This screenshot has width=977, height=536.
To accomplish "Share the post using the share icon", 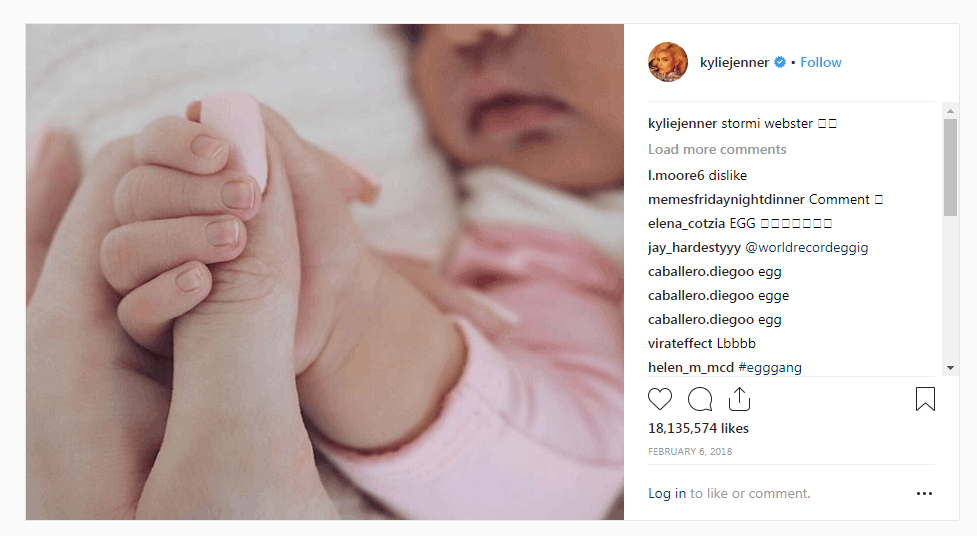I will click(739, 399).
